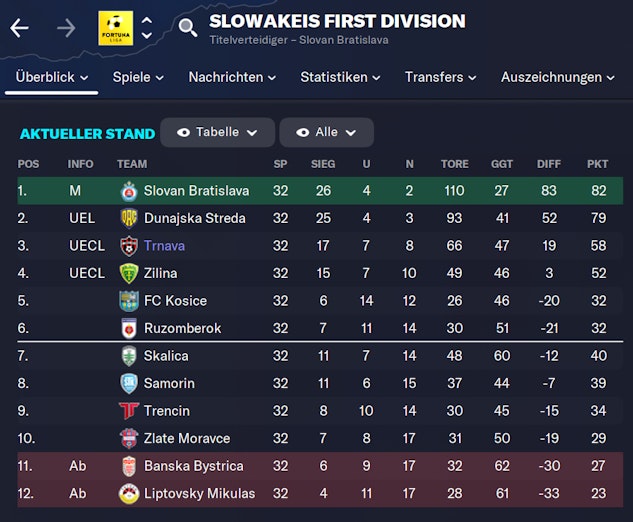Viewport: 633px width, 522px height.
Task: Click the Dunajska Streda club badge
Action: pyautogui.click(x=129, y=218)
